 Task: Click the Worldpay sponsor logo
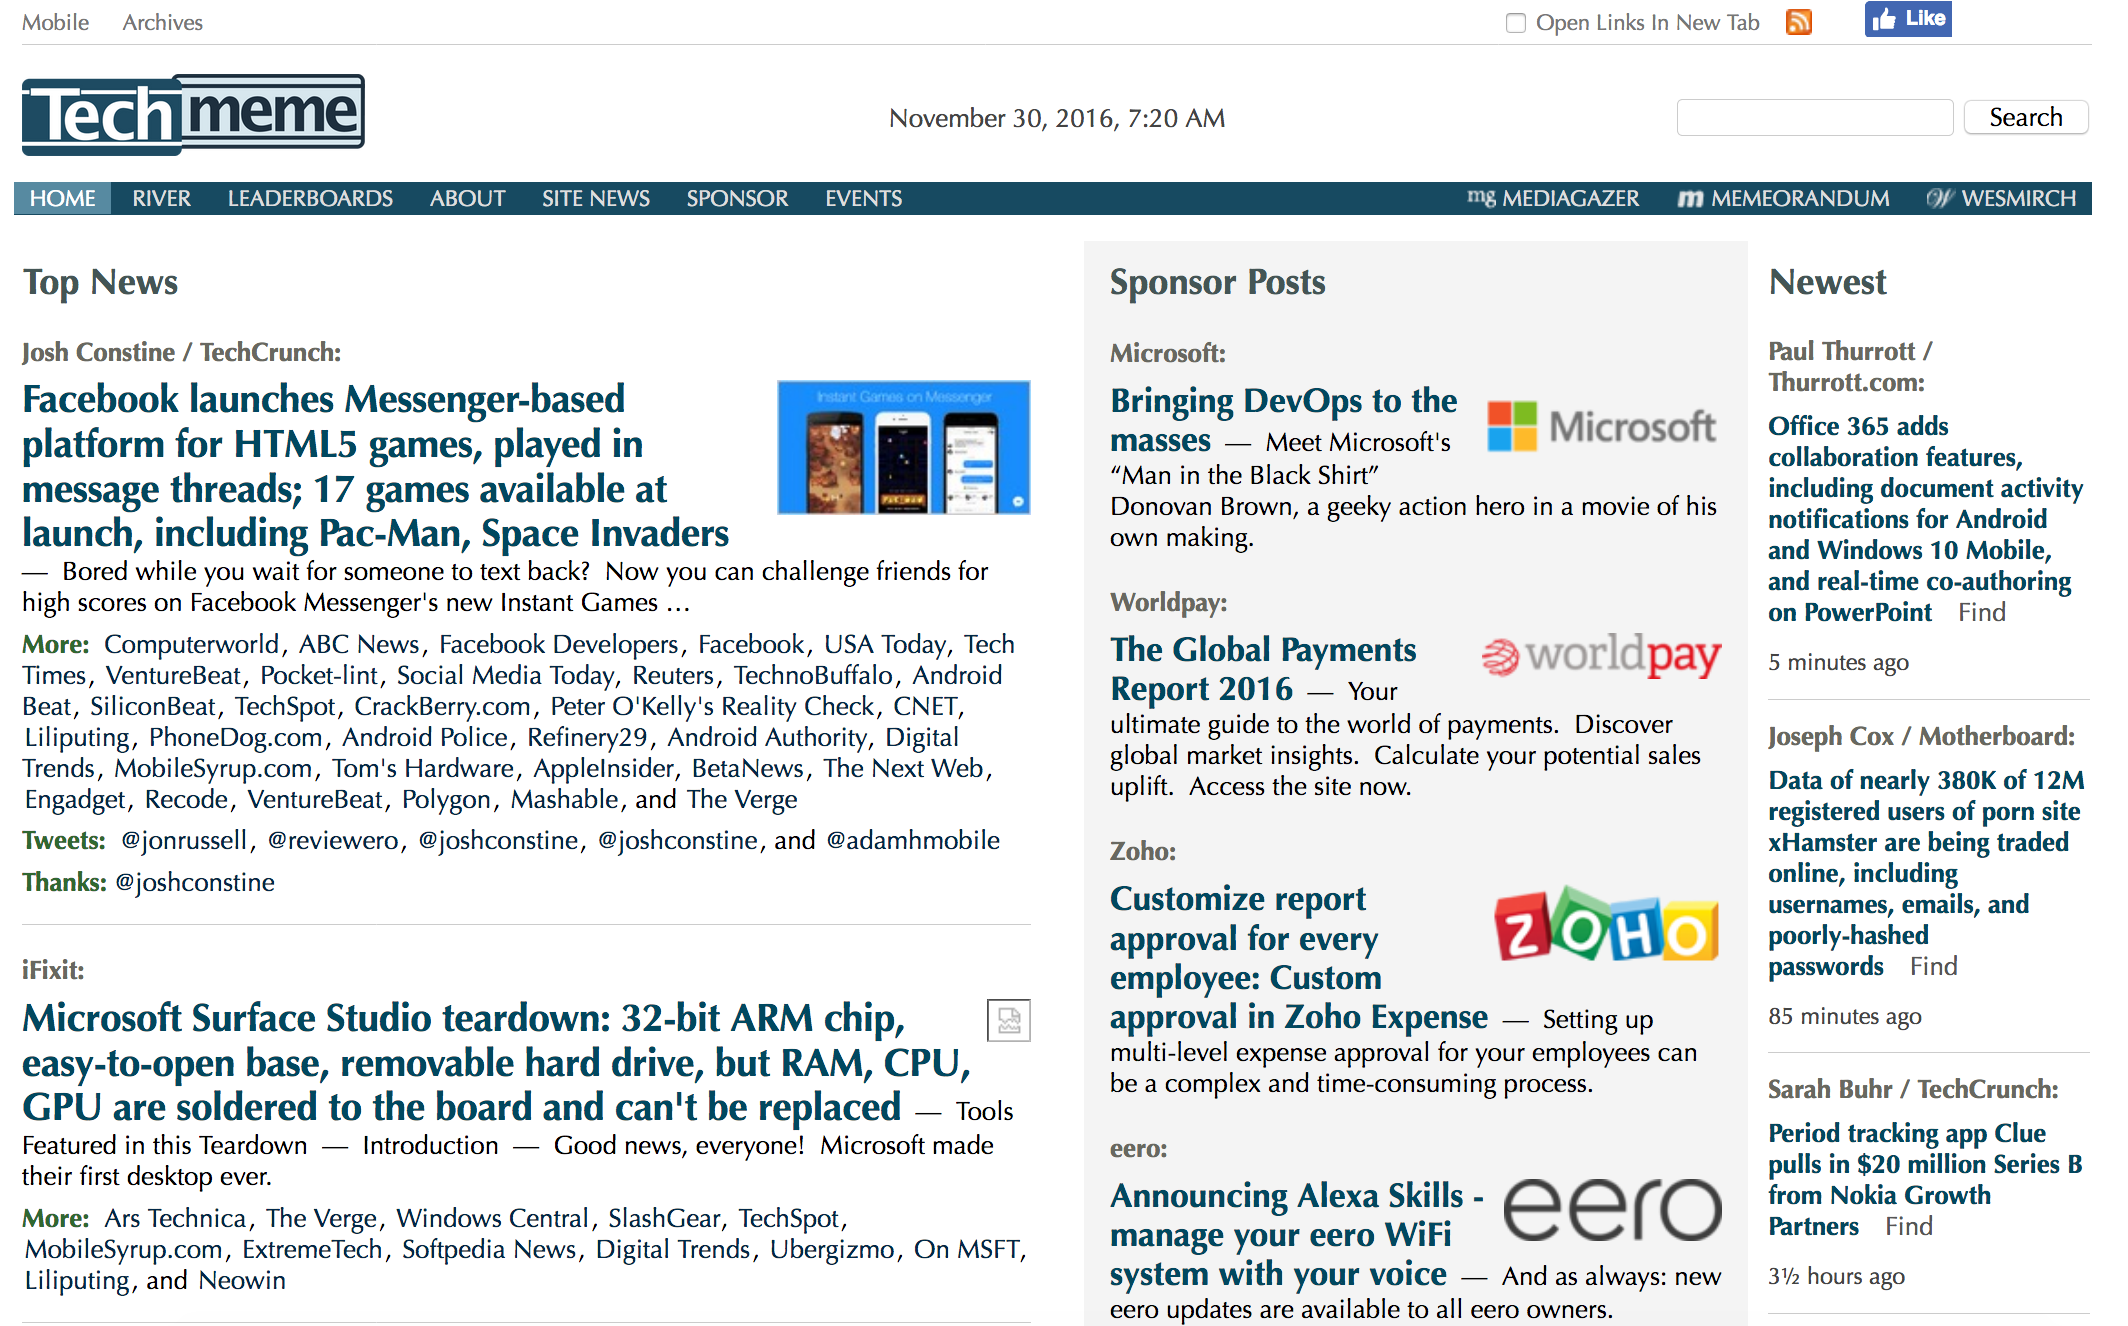1600,657
